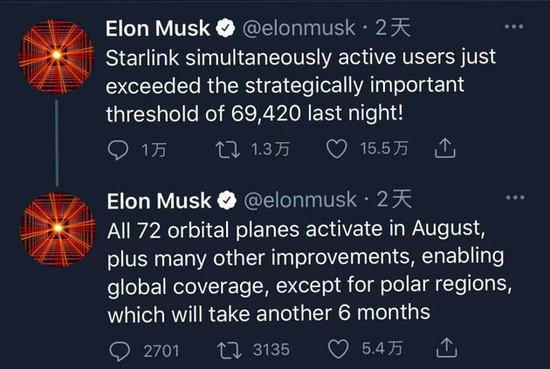Retweet the Starlink 69,420 users tweet
The image size is (550, 369).
pos(228,149)
